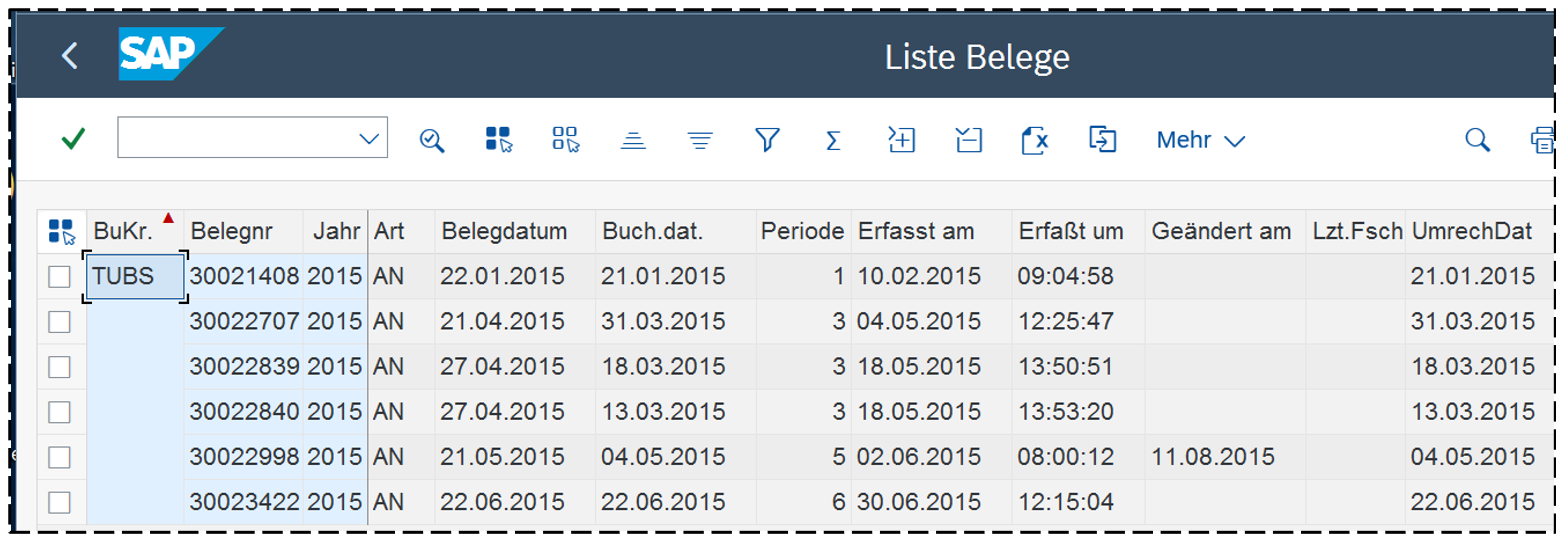Click the select-all rows grid corner icon
The width and height of the screenshot is (1561, 541).
[61, 232]
